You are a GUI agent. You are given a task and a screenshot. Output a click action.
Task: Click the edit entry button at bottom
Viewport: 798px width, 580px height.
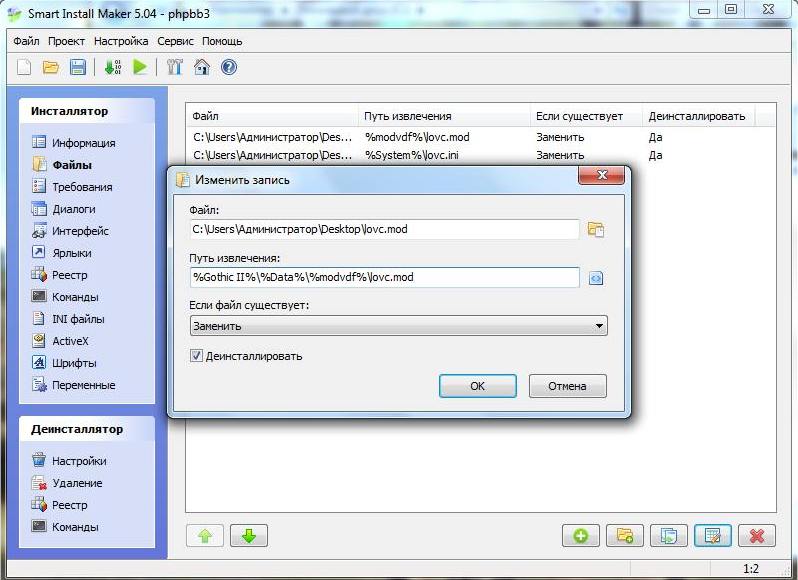pyautogui.click(x=712, y=536)
